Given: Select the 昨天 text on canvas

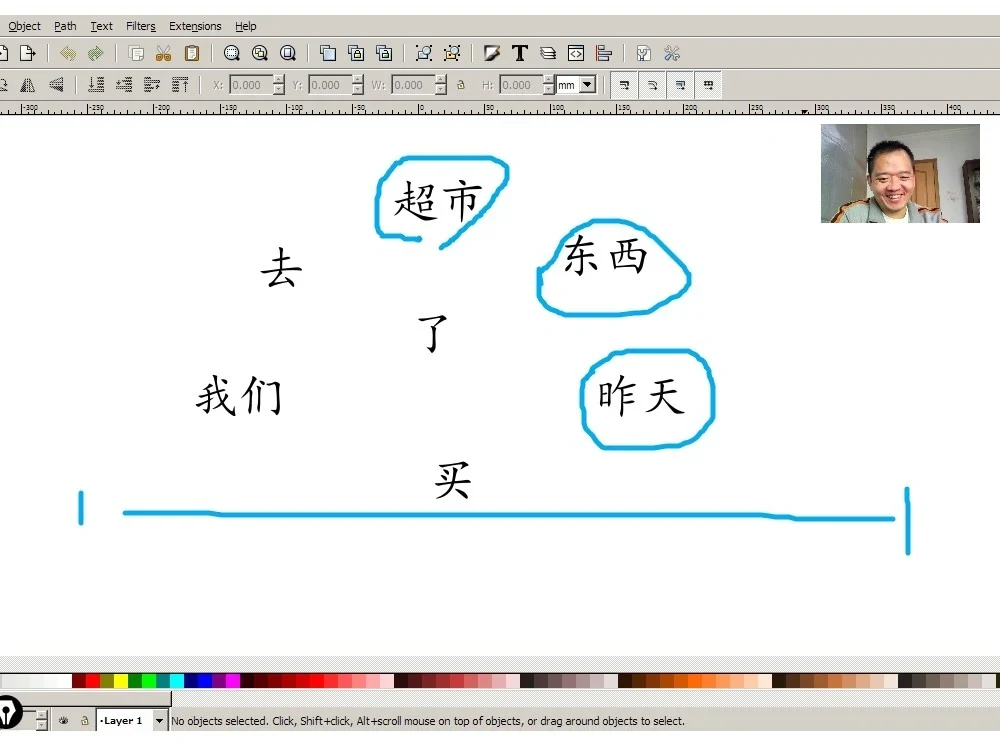Looking at the screenshot, I should tap(641, 395).
